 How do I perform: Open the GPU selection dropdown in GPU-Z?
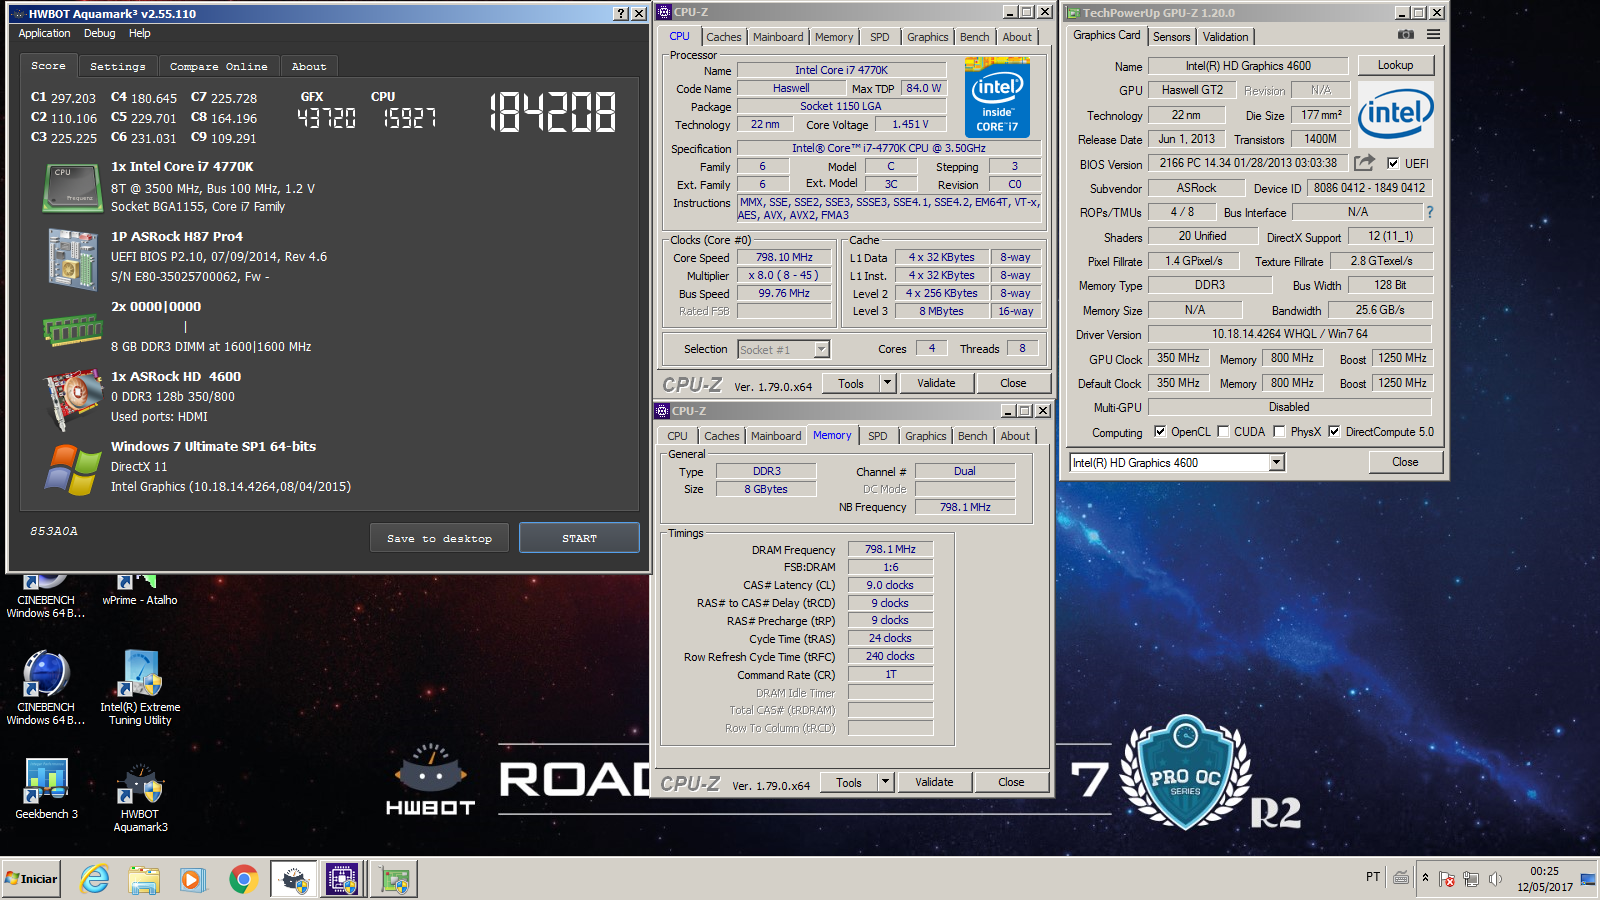[1276, 462]
